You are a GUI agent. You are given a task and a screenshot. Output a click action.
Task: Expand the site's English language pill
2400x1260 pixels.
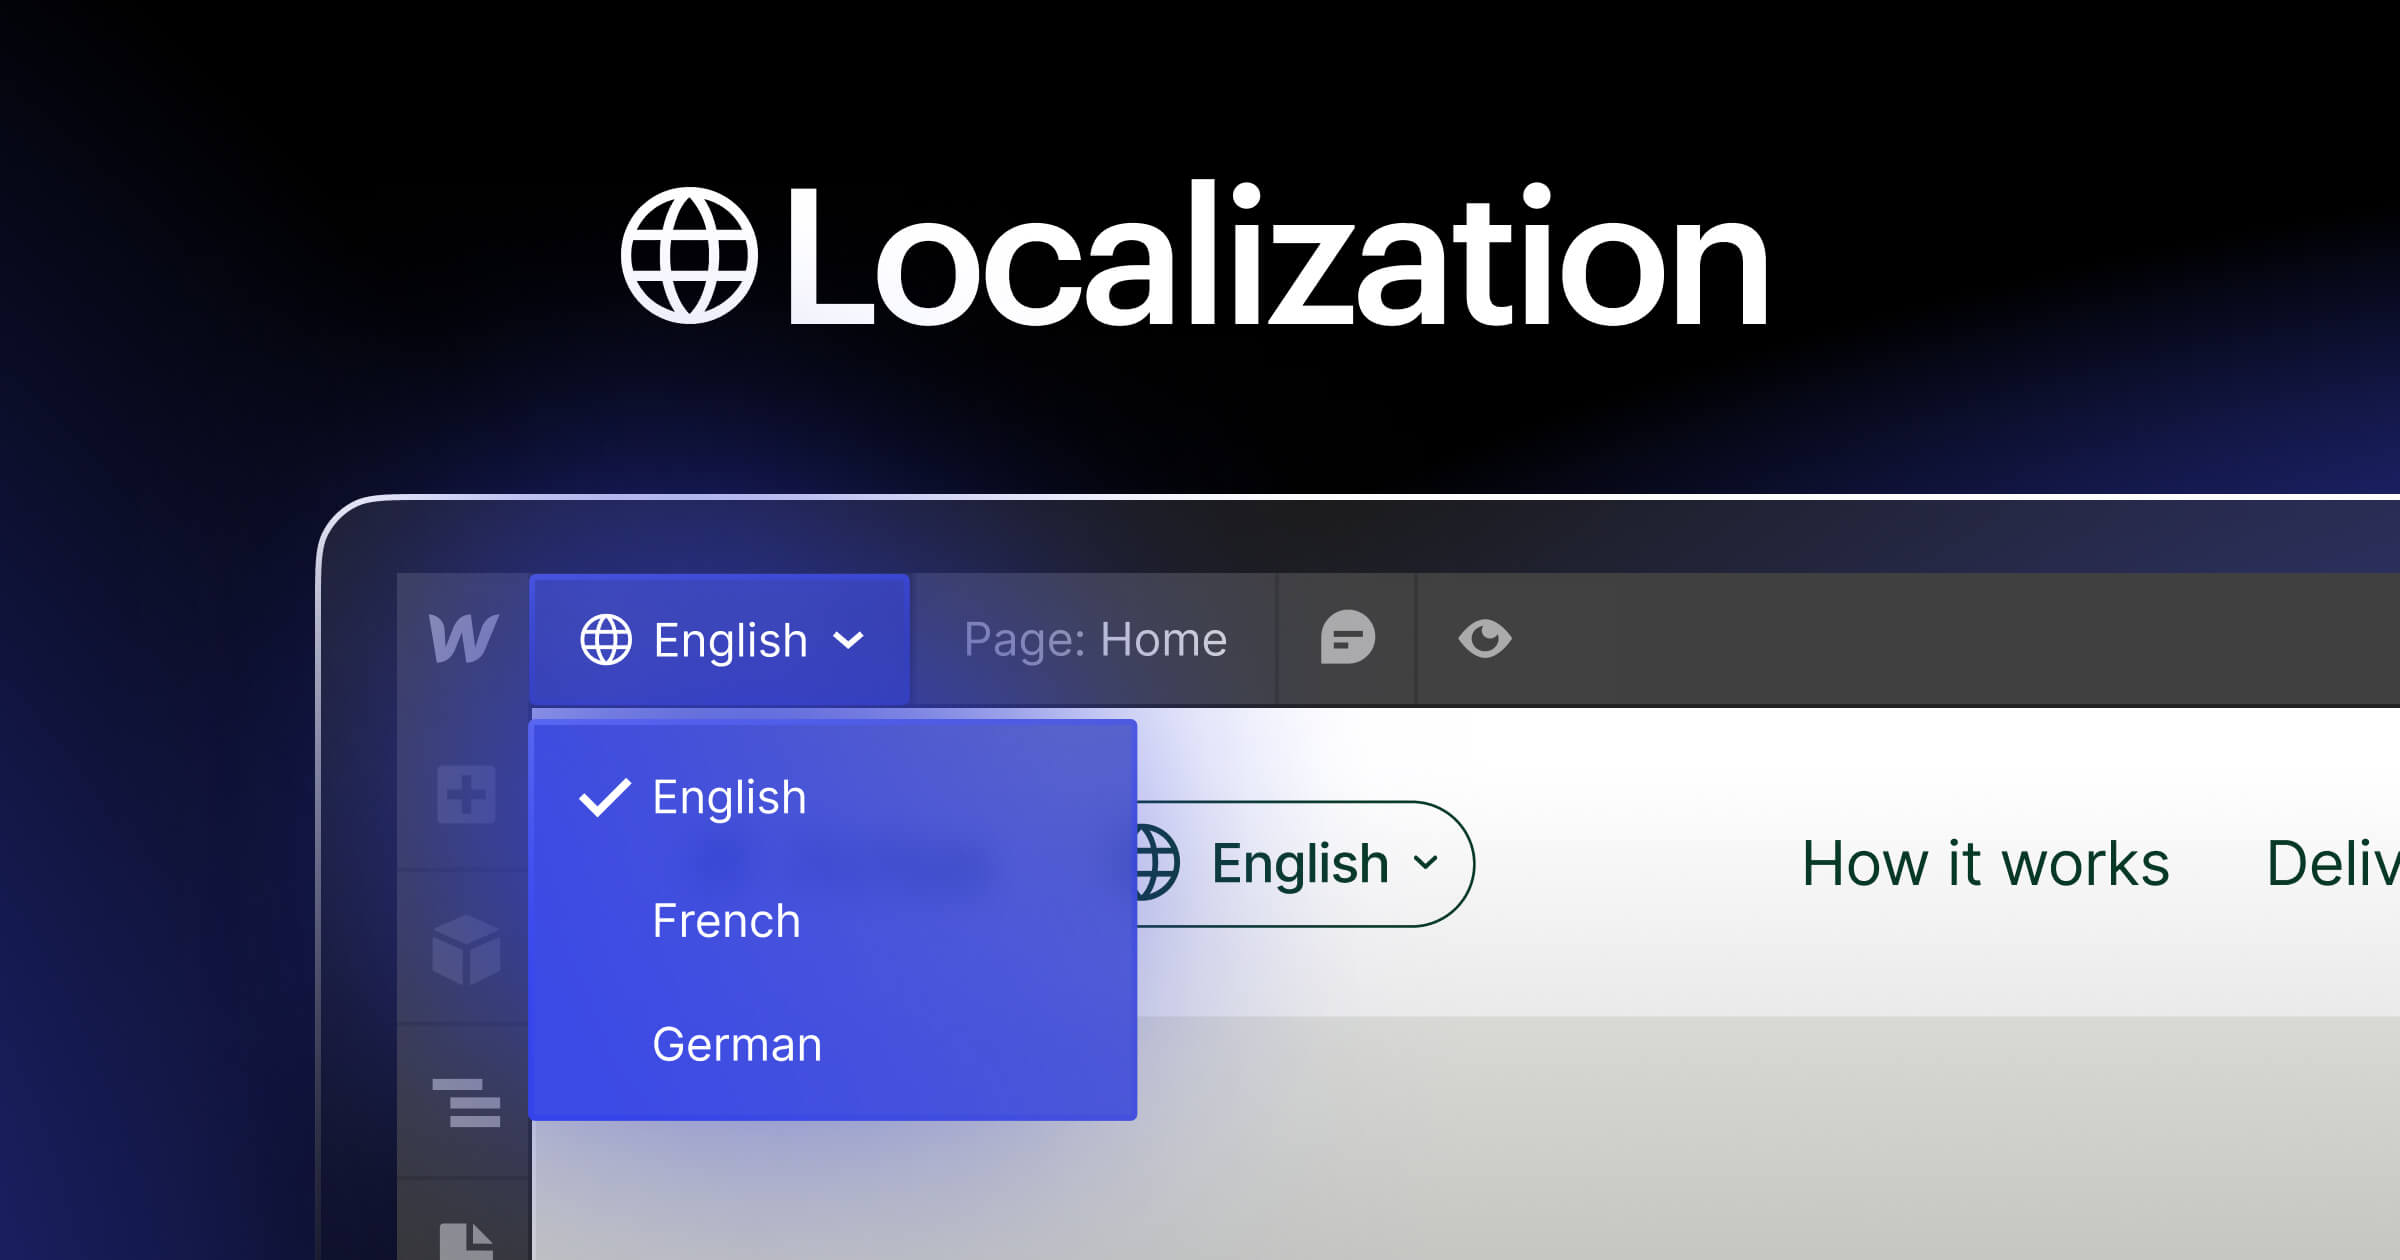pos(1300,864)
